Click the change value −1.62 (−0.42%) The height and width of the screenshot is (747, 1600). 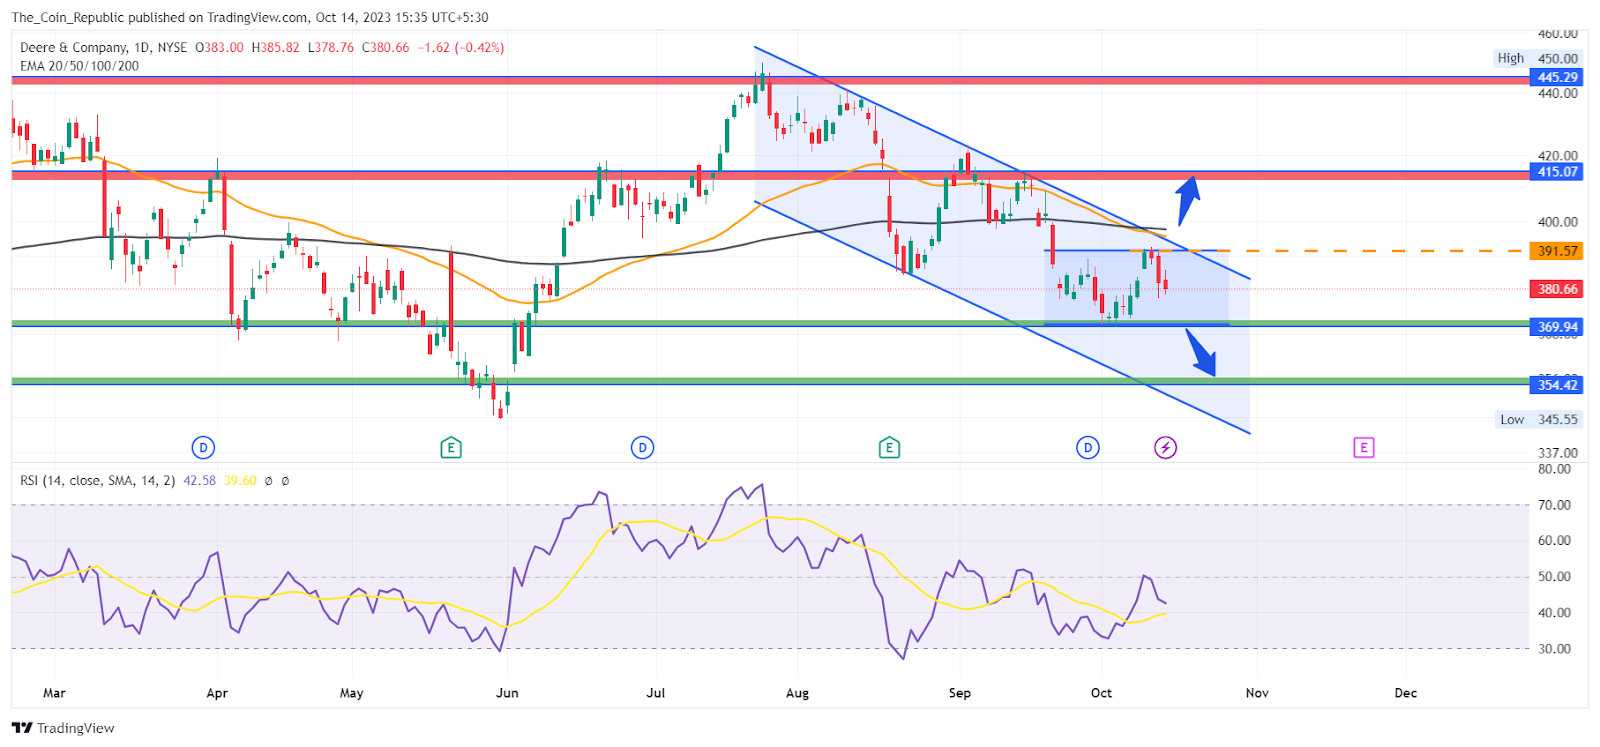pyautogui.click(x=460, y=47)
